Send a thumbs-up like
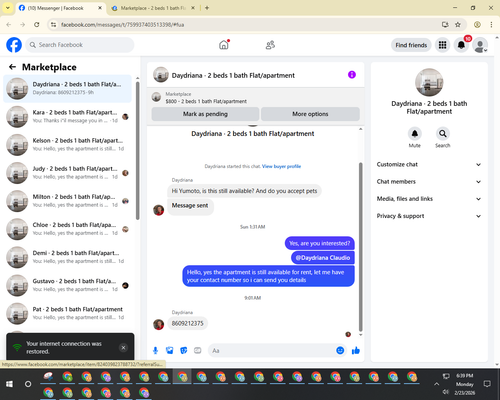This screenshot has height=400, width=500. 356,350
